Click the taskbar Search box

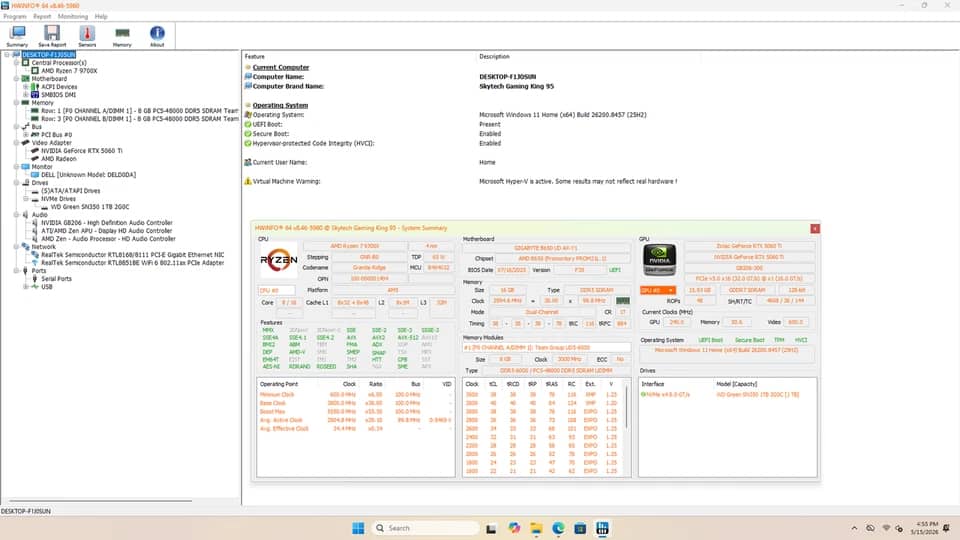point(426,528)
